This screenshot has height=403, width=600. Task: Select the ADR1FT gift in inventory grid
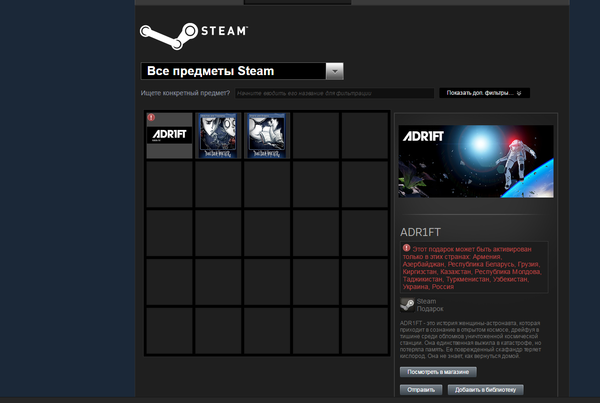click(169, 136)
